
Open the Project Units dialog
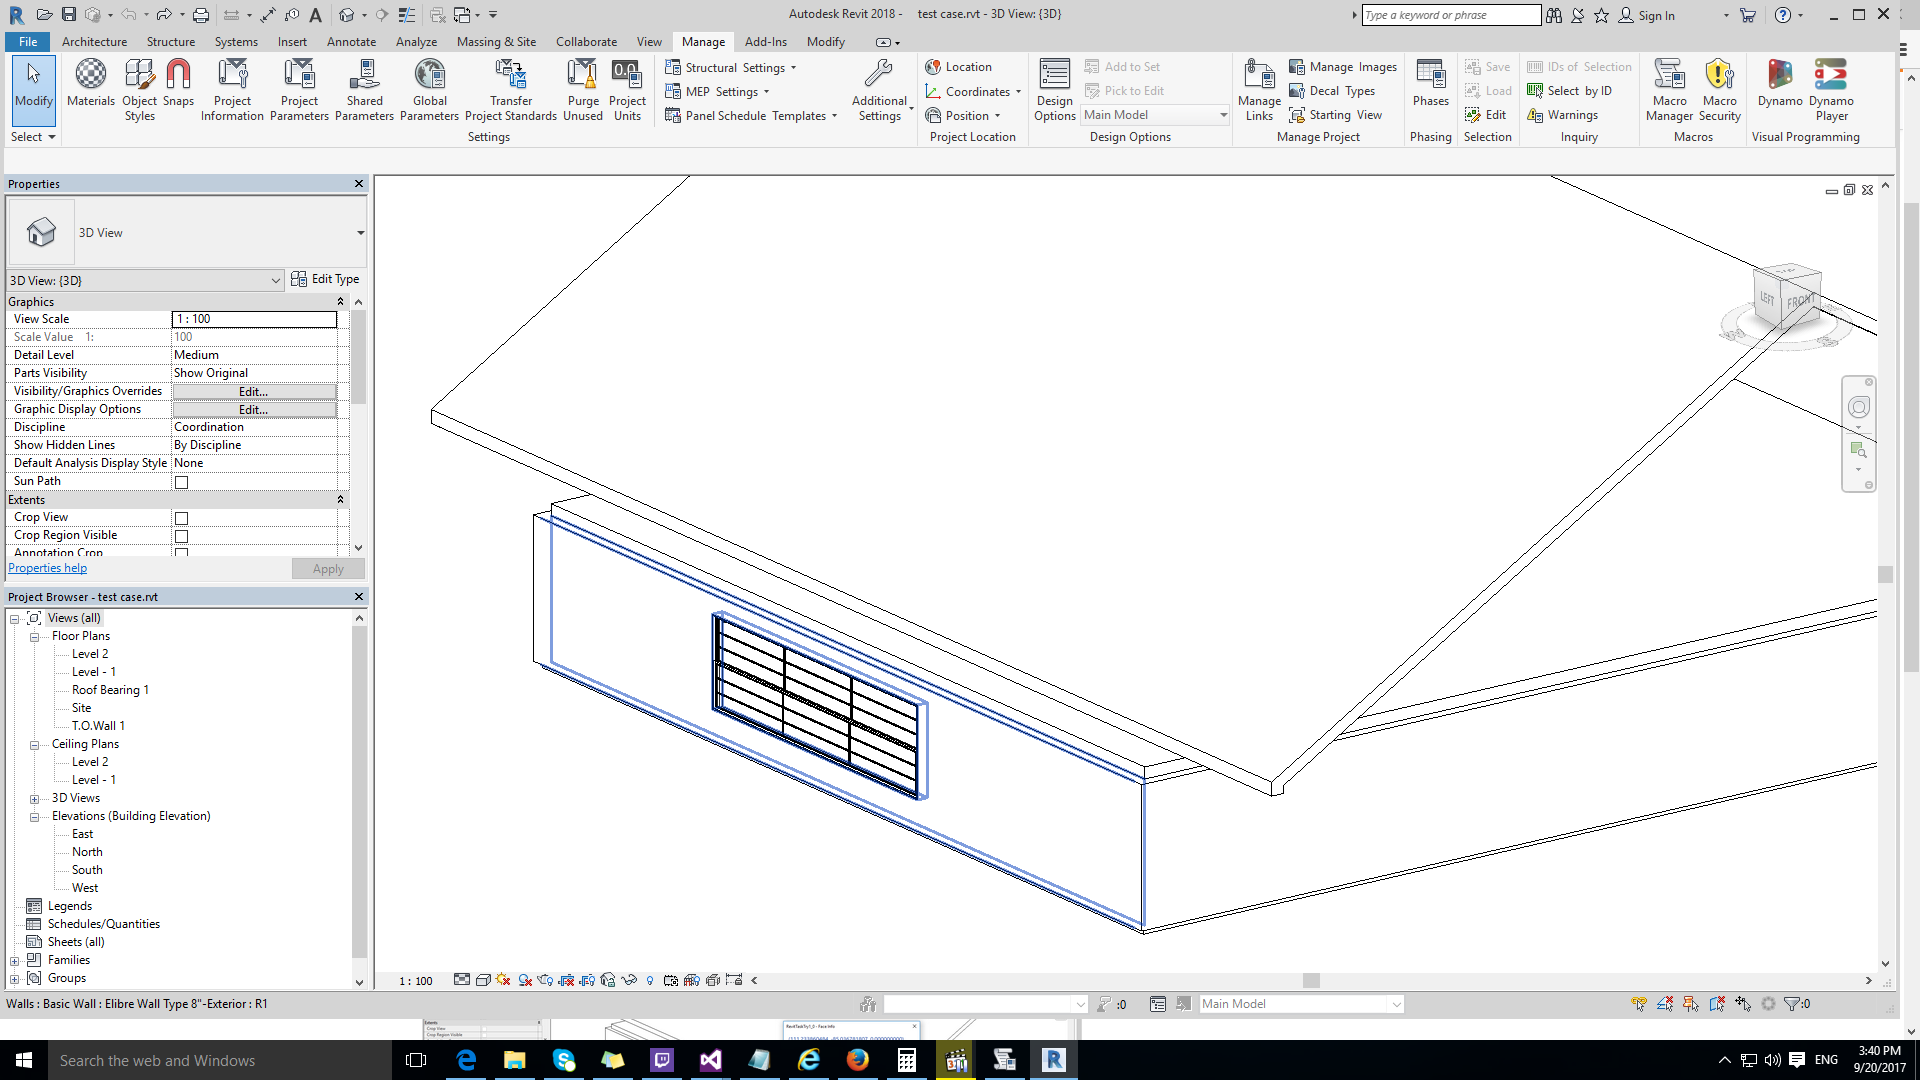[x=627, y=90]
